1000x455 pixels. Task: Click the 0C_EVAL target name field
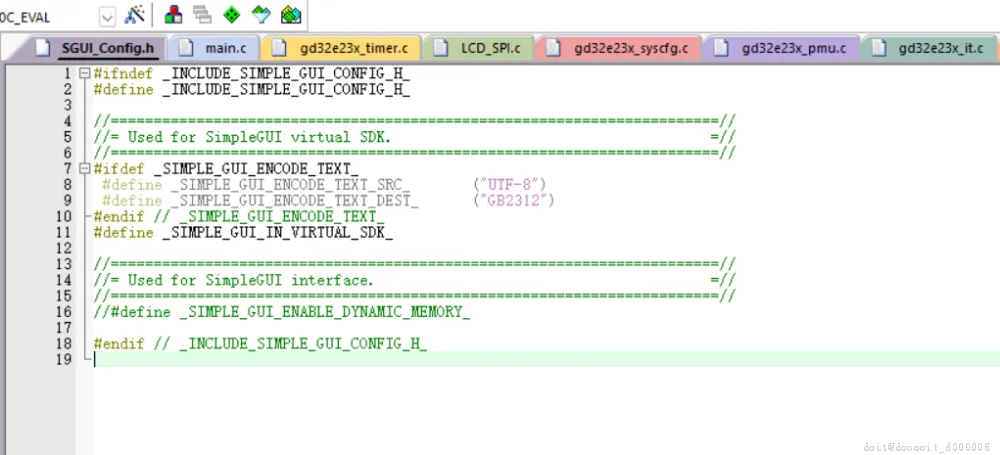(48, 17)
